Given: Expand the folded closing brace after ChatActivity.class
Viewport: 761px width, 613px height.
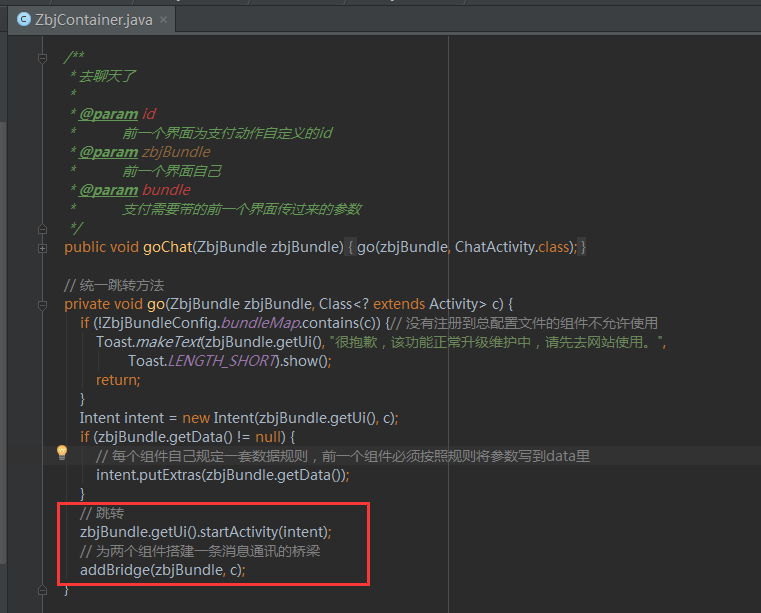Looking at the screenshot, I should pos(583,248).
